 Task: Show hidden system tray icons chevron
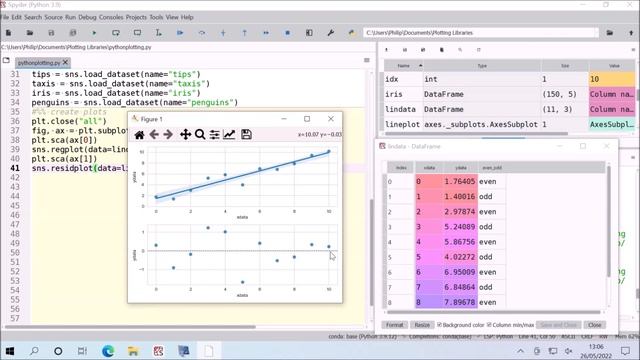[x=520, y=351]
